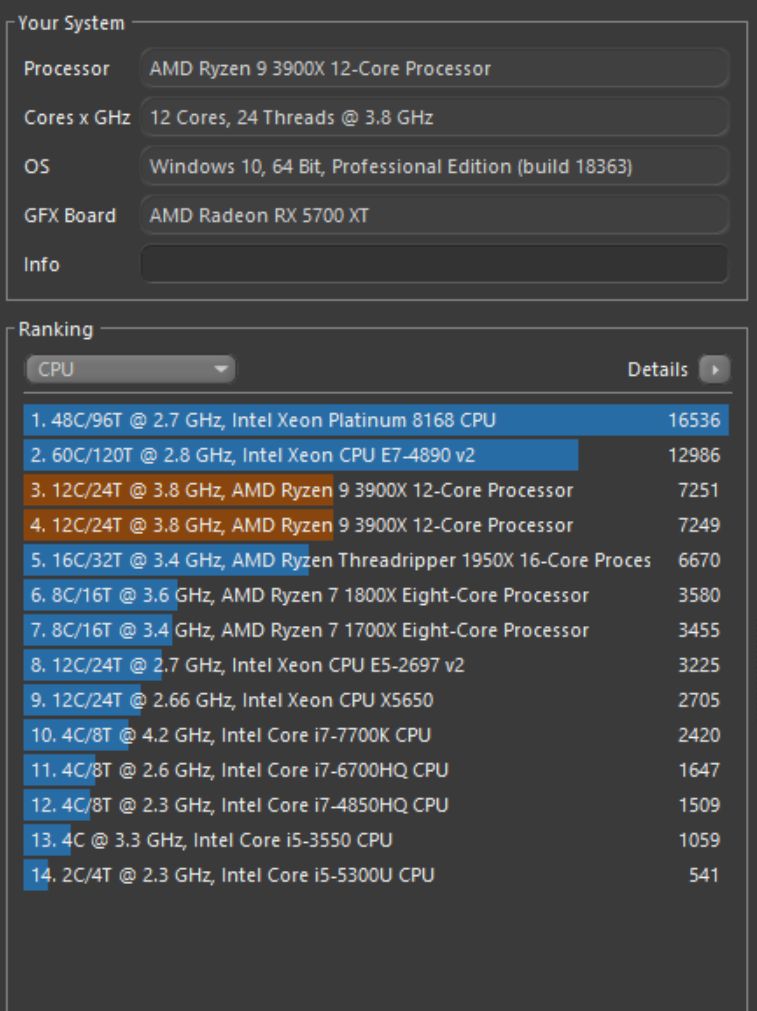The height and width of the screenshot is (1011, 757).
Task: Select rank 1 Intel Xeon Platinum 8168 row
Action: pyautogui.click(x=377, y=420)
